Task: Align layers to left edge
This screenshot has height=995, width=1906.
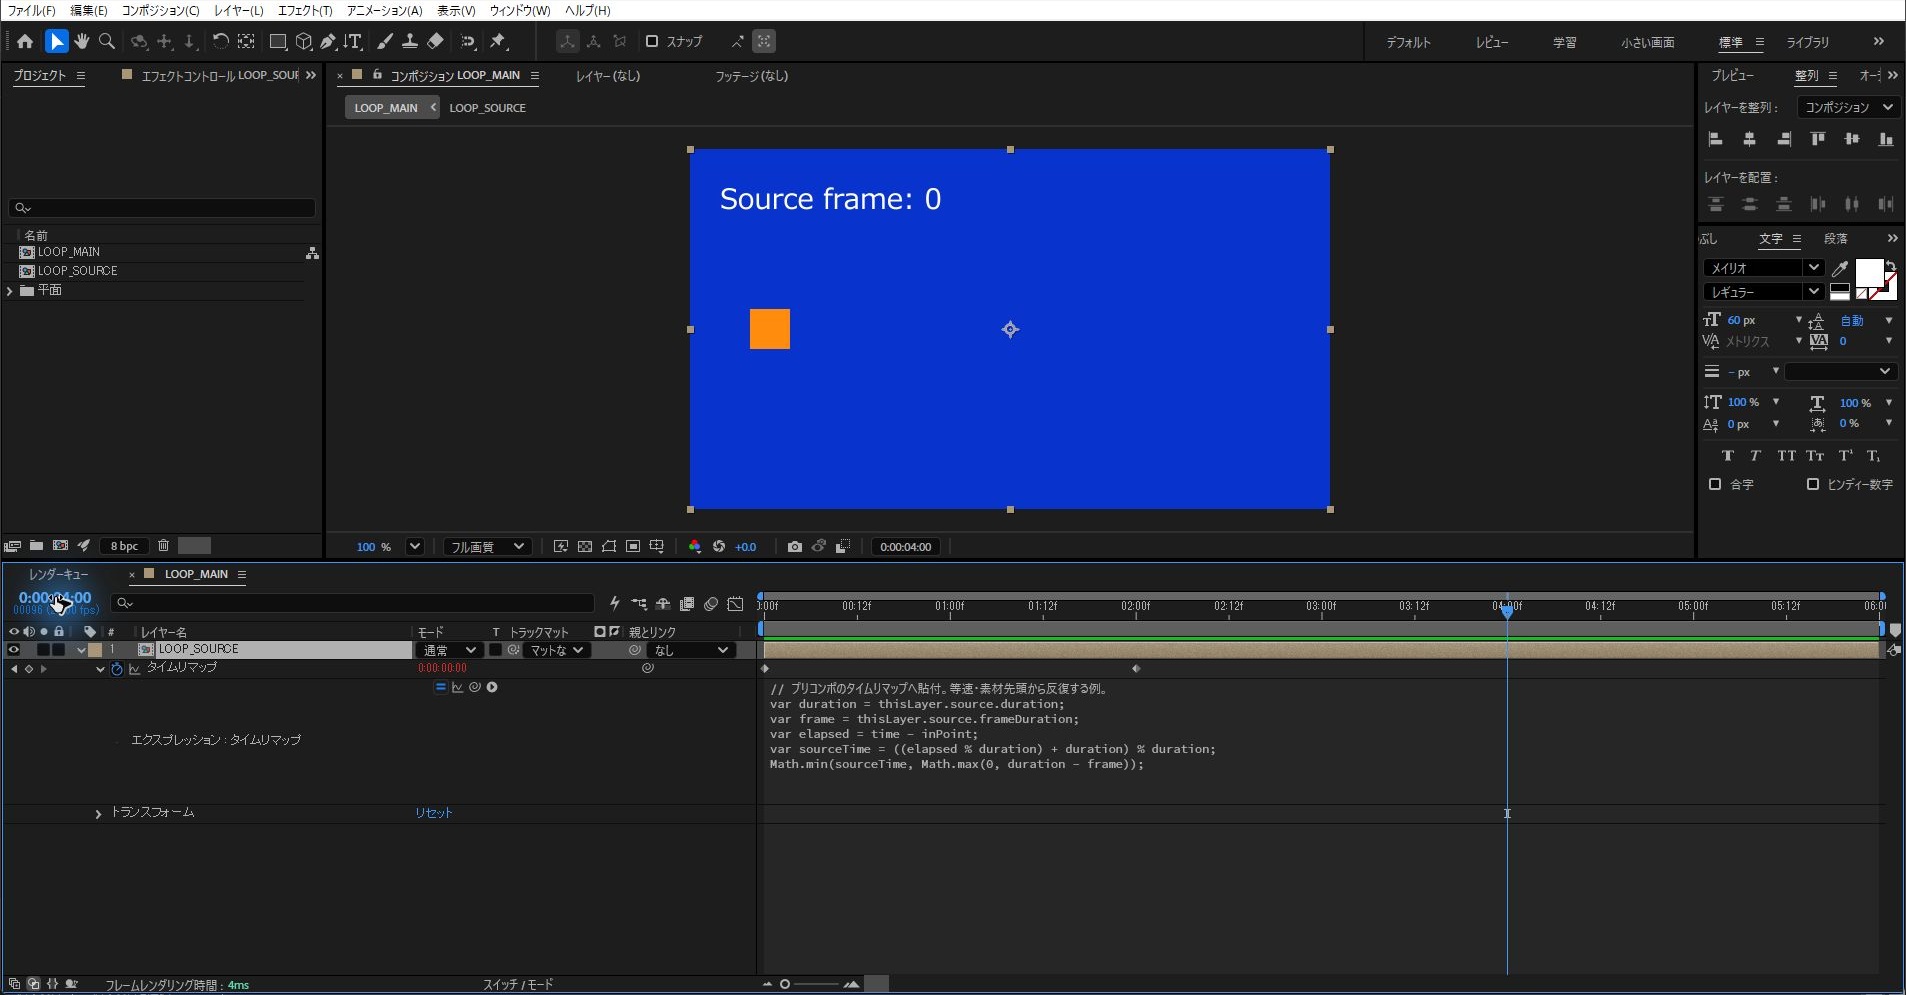Action: [x=1716, y=139]
